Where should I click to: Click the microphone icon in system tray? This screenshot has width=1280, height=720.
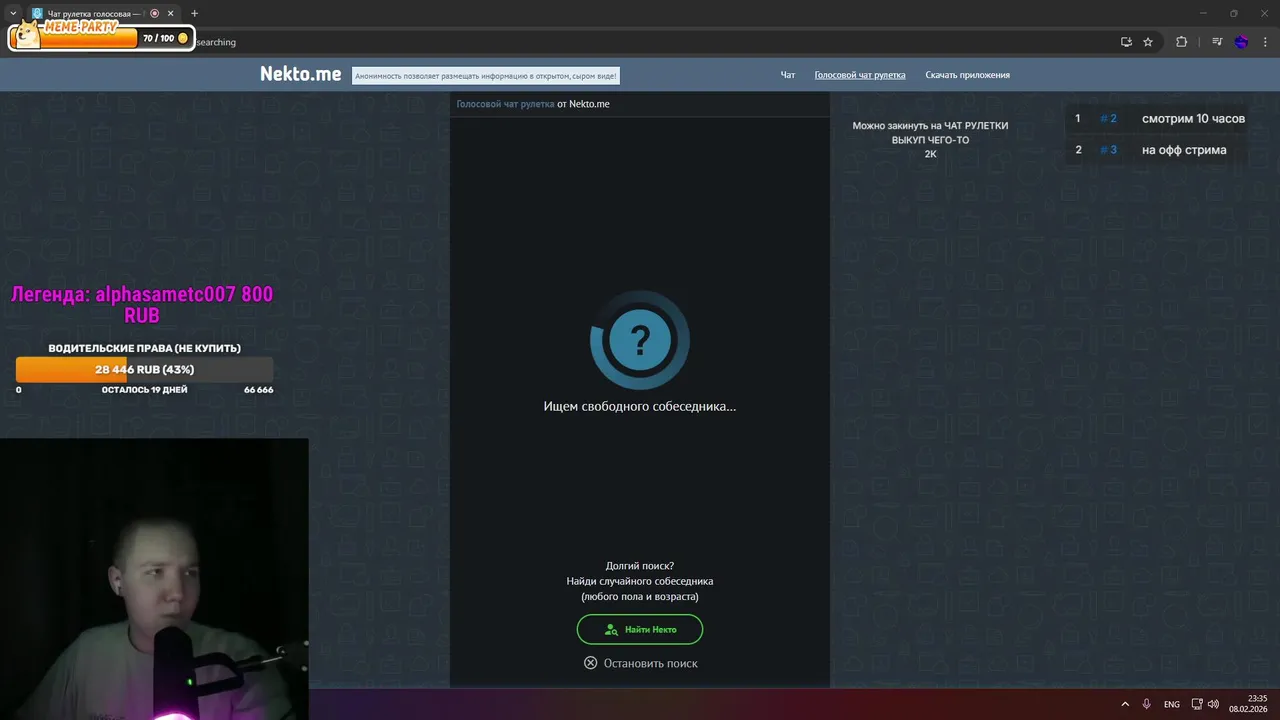coord(1147,704)
